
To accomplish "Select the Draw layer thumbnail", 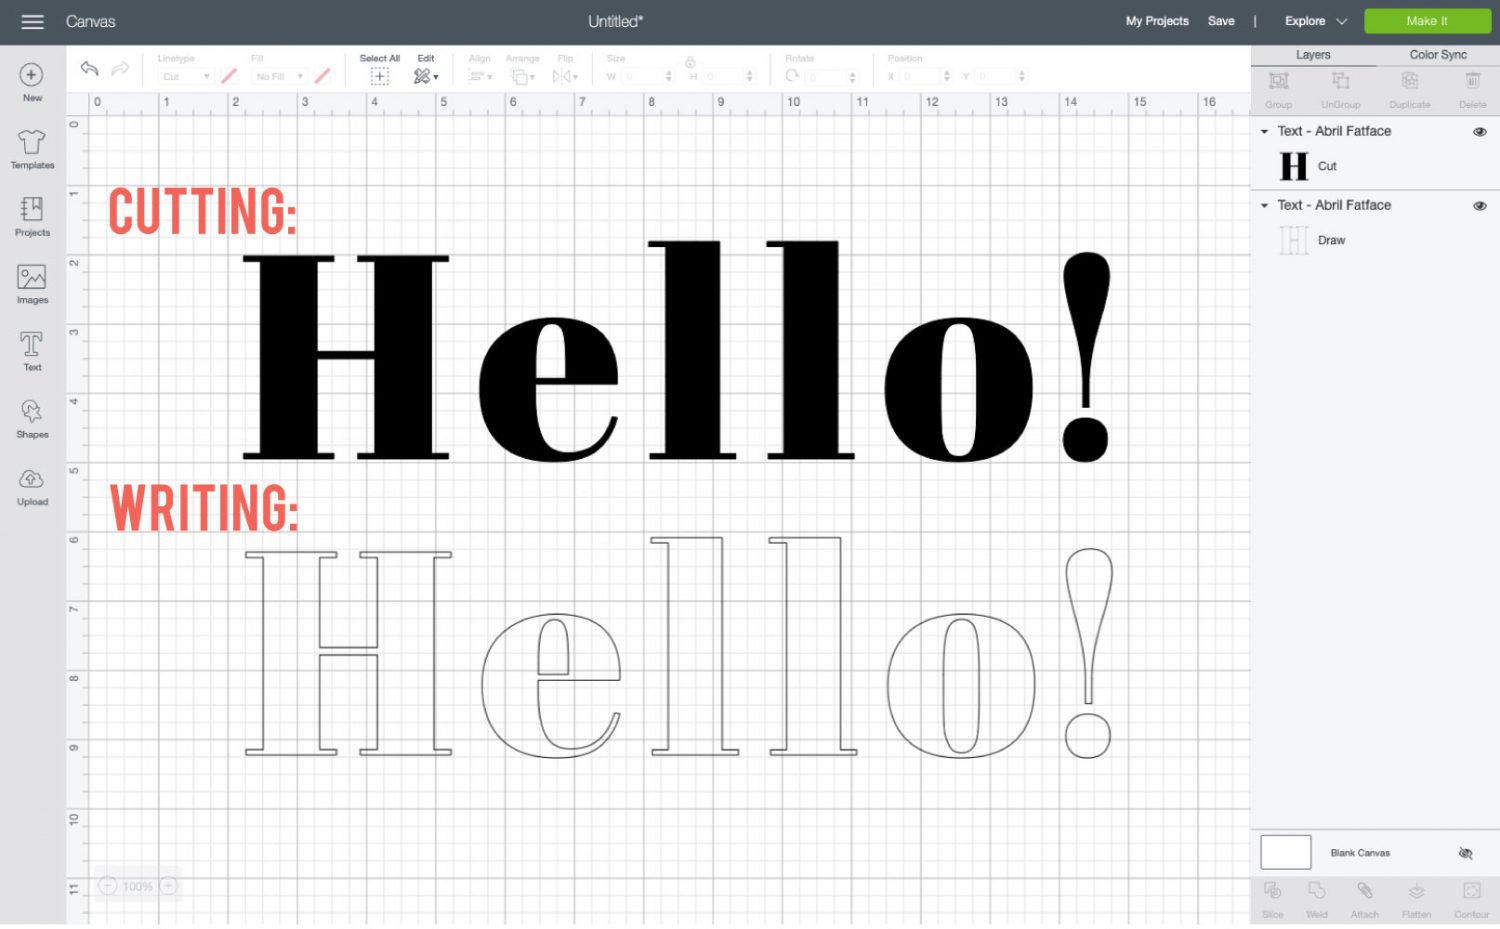I will pos(1294,240).
